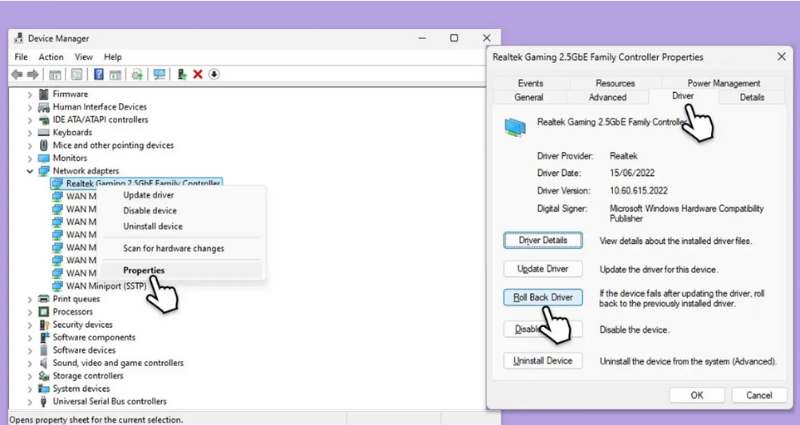
Task: Click the Firmware category icon
Action: pos(44,94)
